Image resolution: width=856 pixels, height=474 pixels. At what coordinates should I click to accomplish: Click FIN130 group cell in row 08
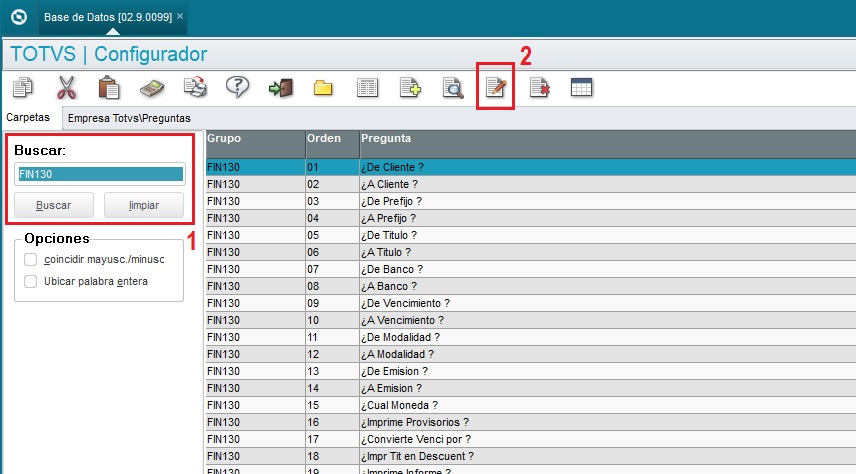[255, 286]
